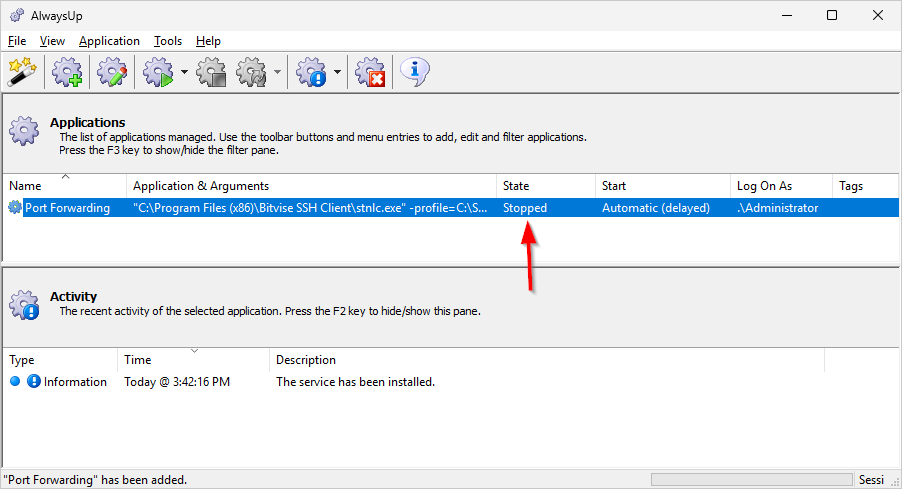902x489 pixels.
Task: Click the status bar progress bar
Action: click(x=751, y=479)
